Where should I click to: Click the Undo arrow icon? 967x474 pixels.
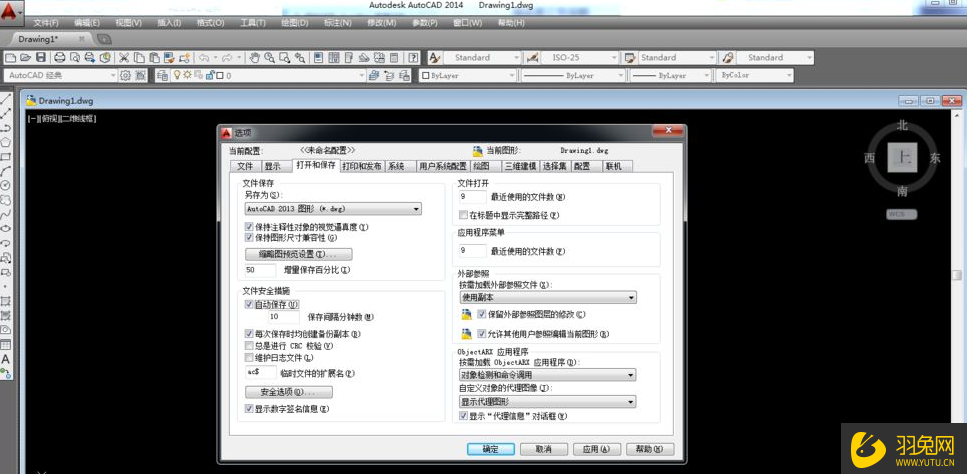click(x=203, y=58)
